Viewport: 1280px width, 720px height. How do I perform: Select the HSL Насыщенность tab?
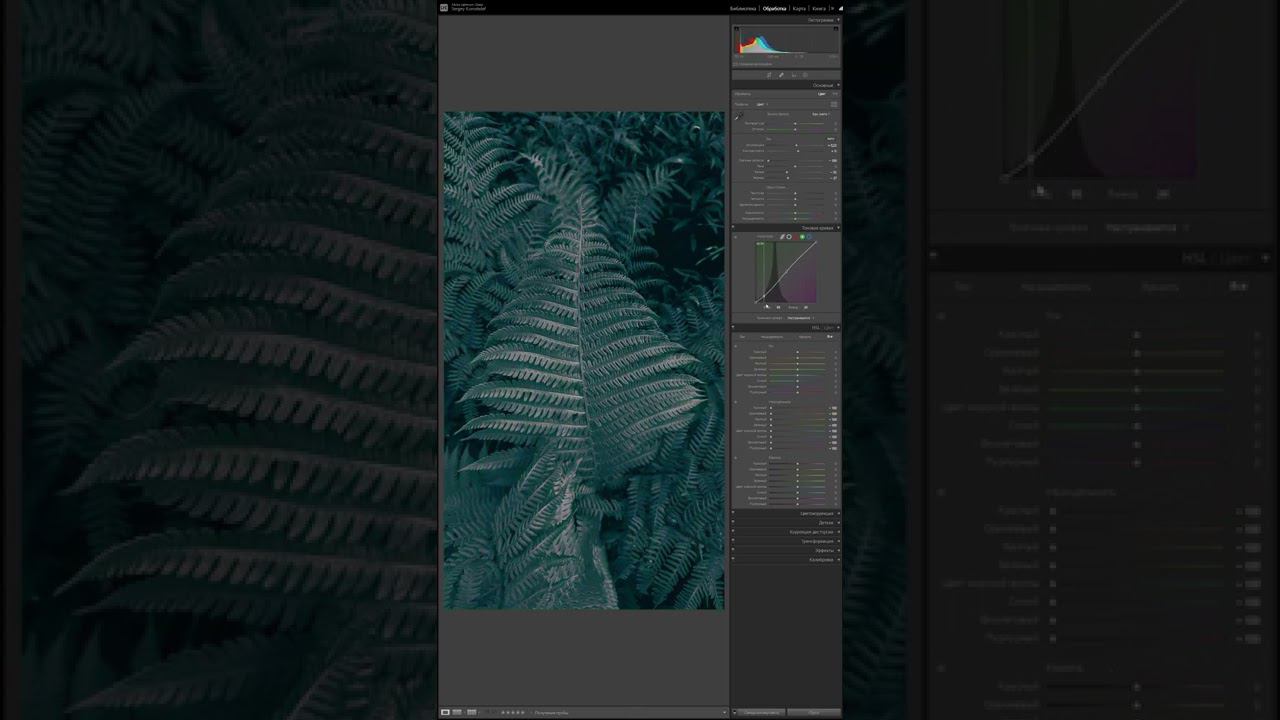(773, 337)
